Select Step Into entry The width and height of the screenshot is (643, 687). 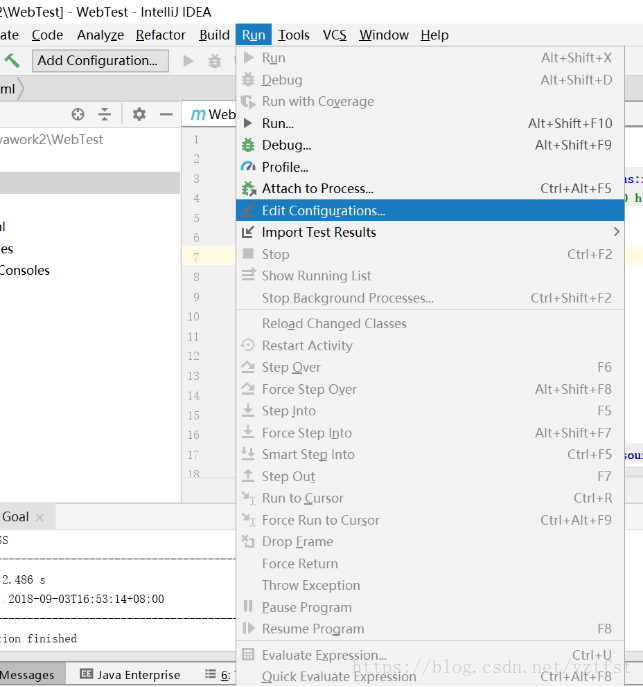point(430,411)
